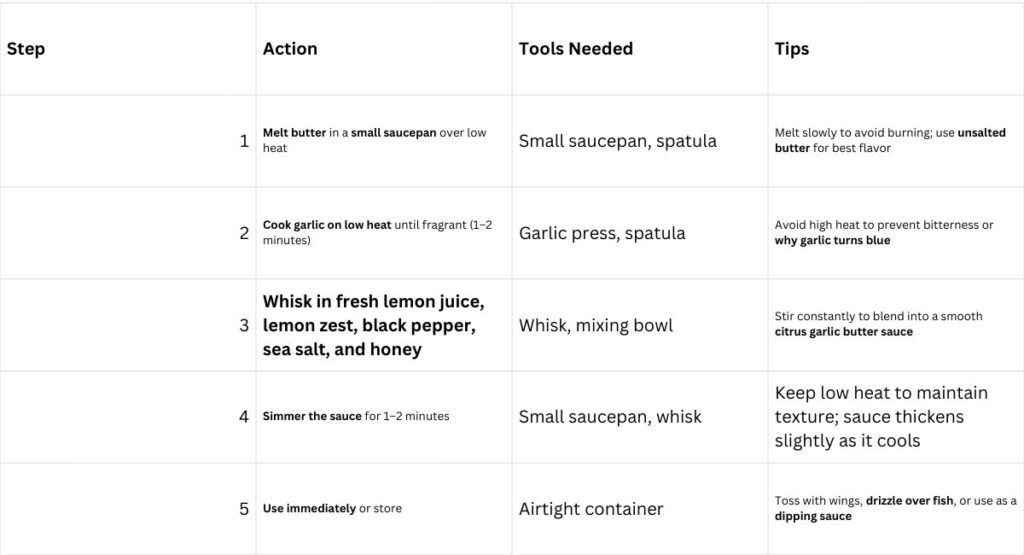Viewport: 1024px width, 555px height.
Task: Click the "unsalted butter" bold text in tips
Action: [792, 148]
